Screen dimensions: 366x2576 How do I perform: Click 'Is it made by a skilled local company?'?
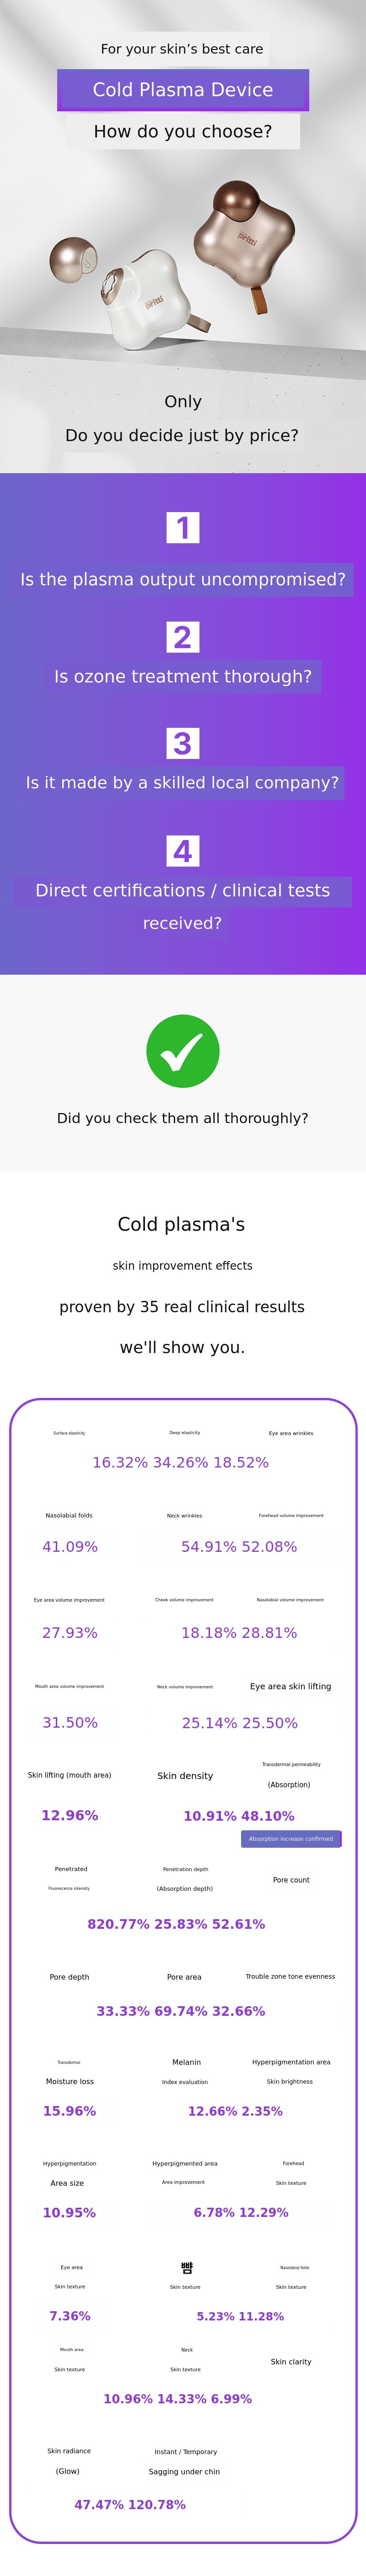point(182,782)
